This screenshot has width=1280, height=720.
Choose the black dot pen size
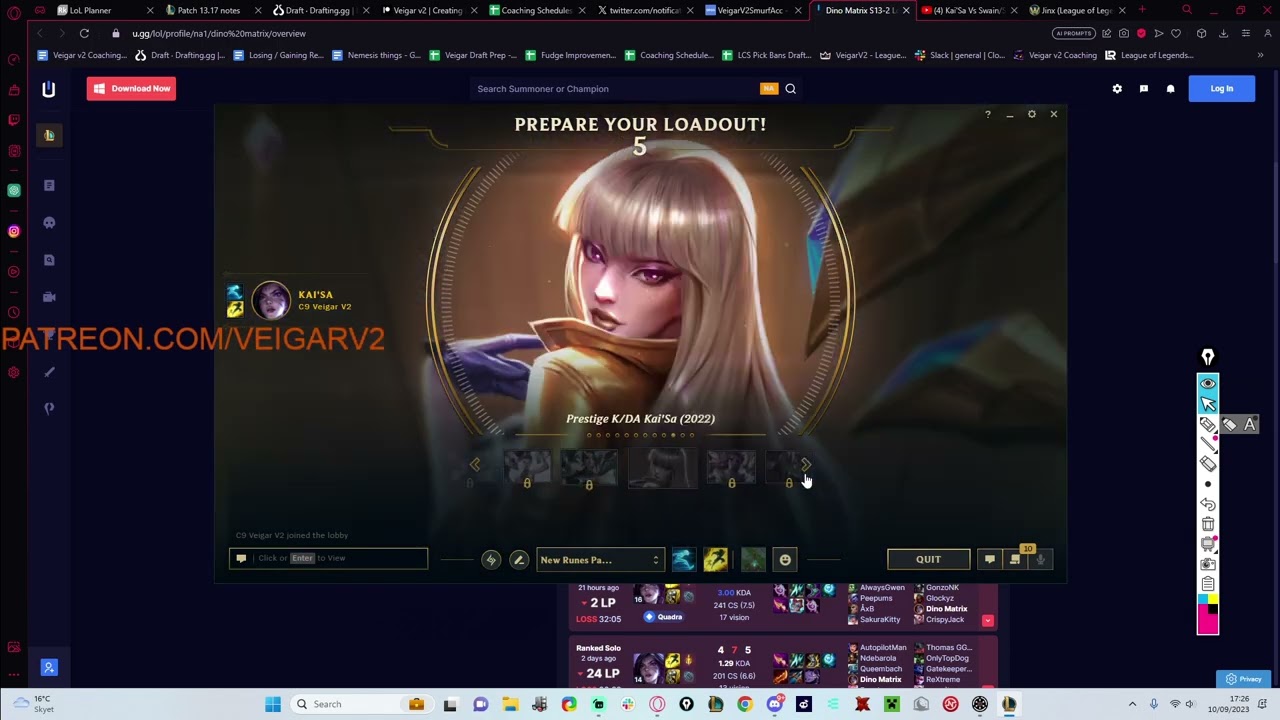click(1208, 485)
